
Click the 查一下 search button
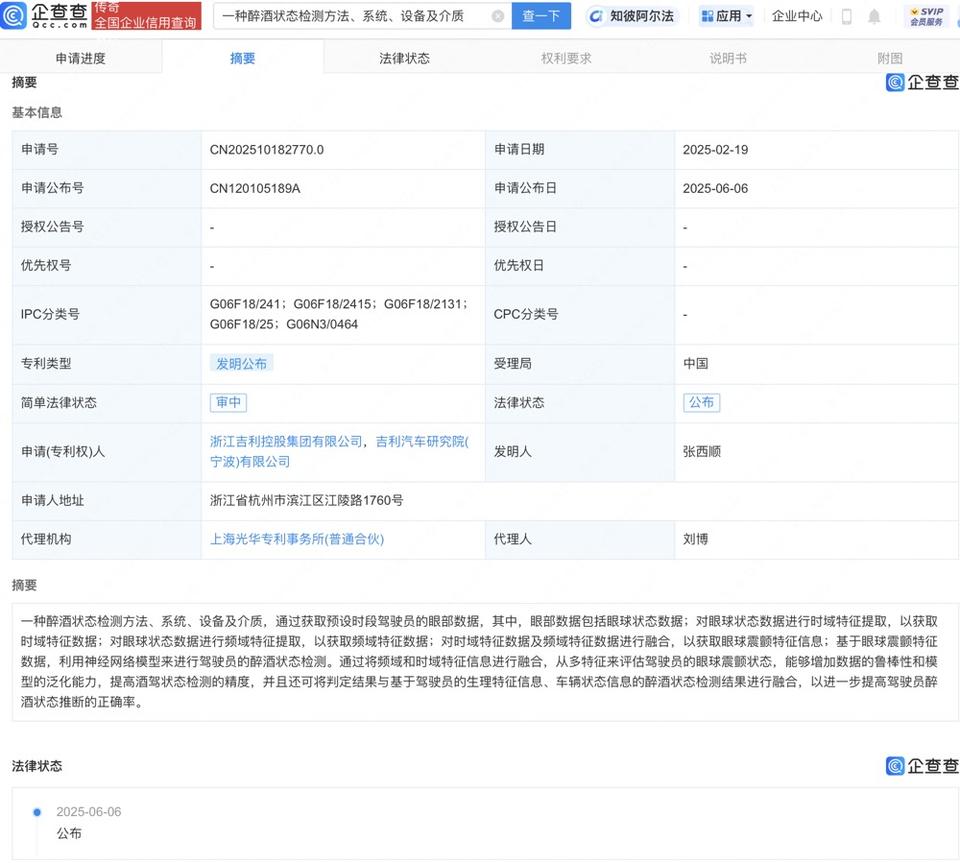click(541, 16)
